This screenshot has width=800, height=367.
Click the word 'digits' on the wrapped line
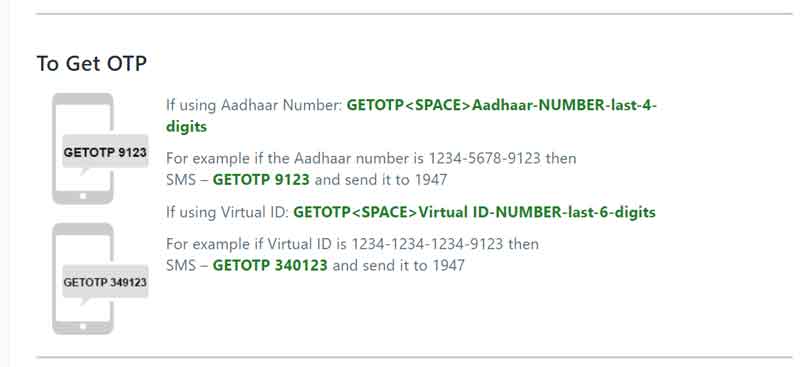pyautogui.click(x=187, y=127)
